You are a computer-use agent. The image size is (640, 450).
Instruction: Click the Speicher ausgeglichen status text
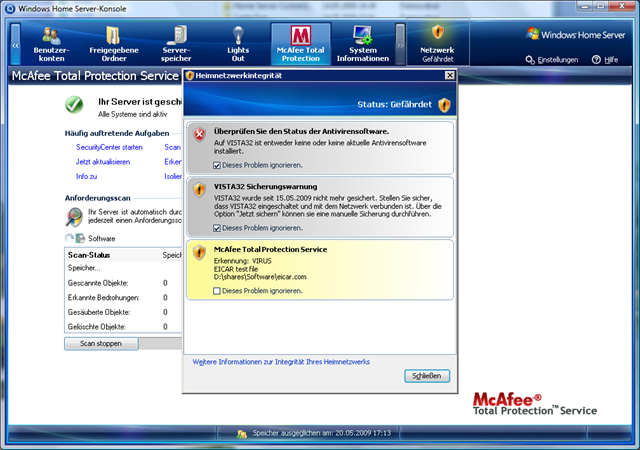click(322, 433)
